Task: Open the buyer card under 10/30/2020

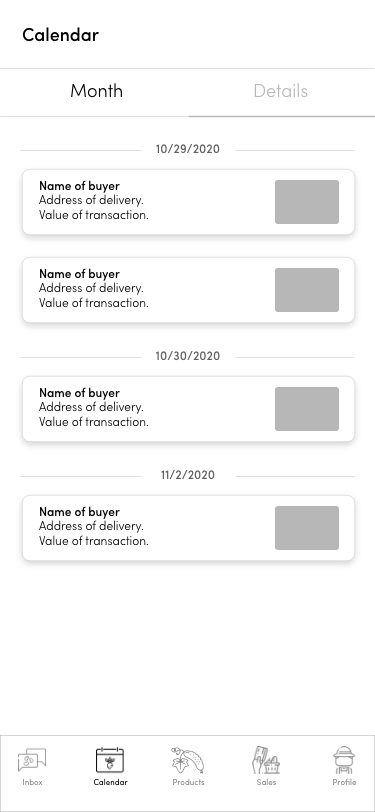Action: click(188, 409)
